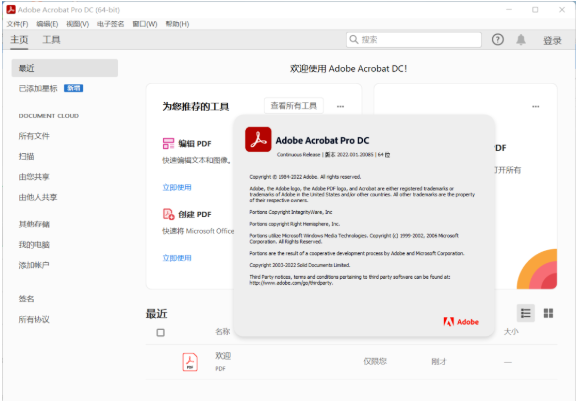Open the 文件(F) menu
This screenshot has height=401, width=576.
pyautogui.click(x=17, y=24)
